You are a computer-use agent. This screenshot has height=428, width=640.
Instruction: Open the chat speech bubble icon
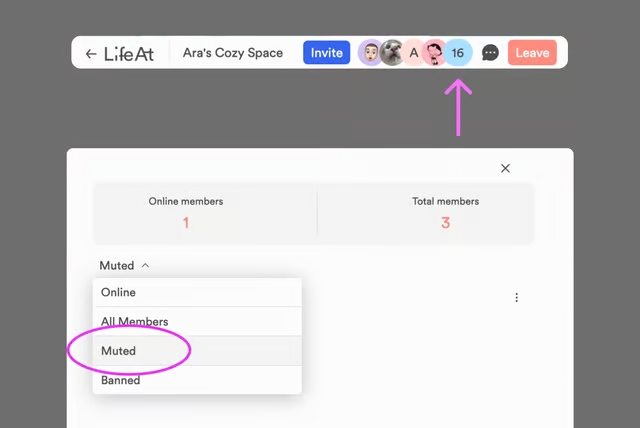click(x=490, y=53)
